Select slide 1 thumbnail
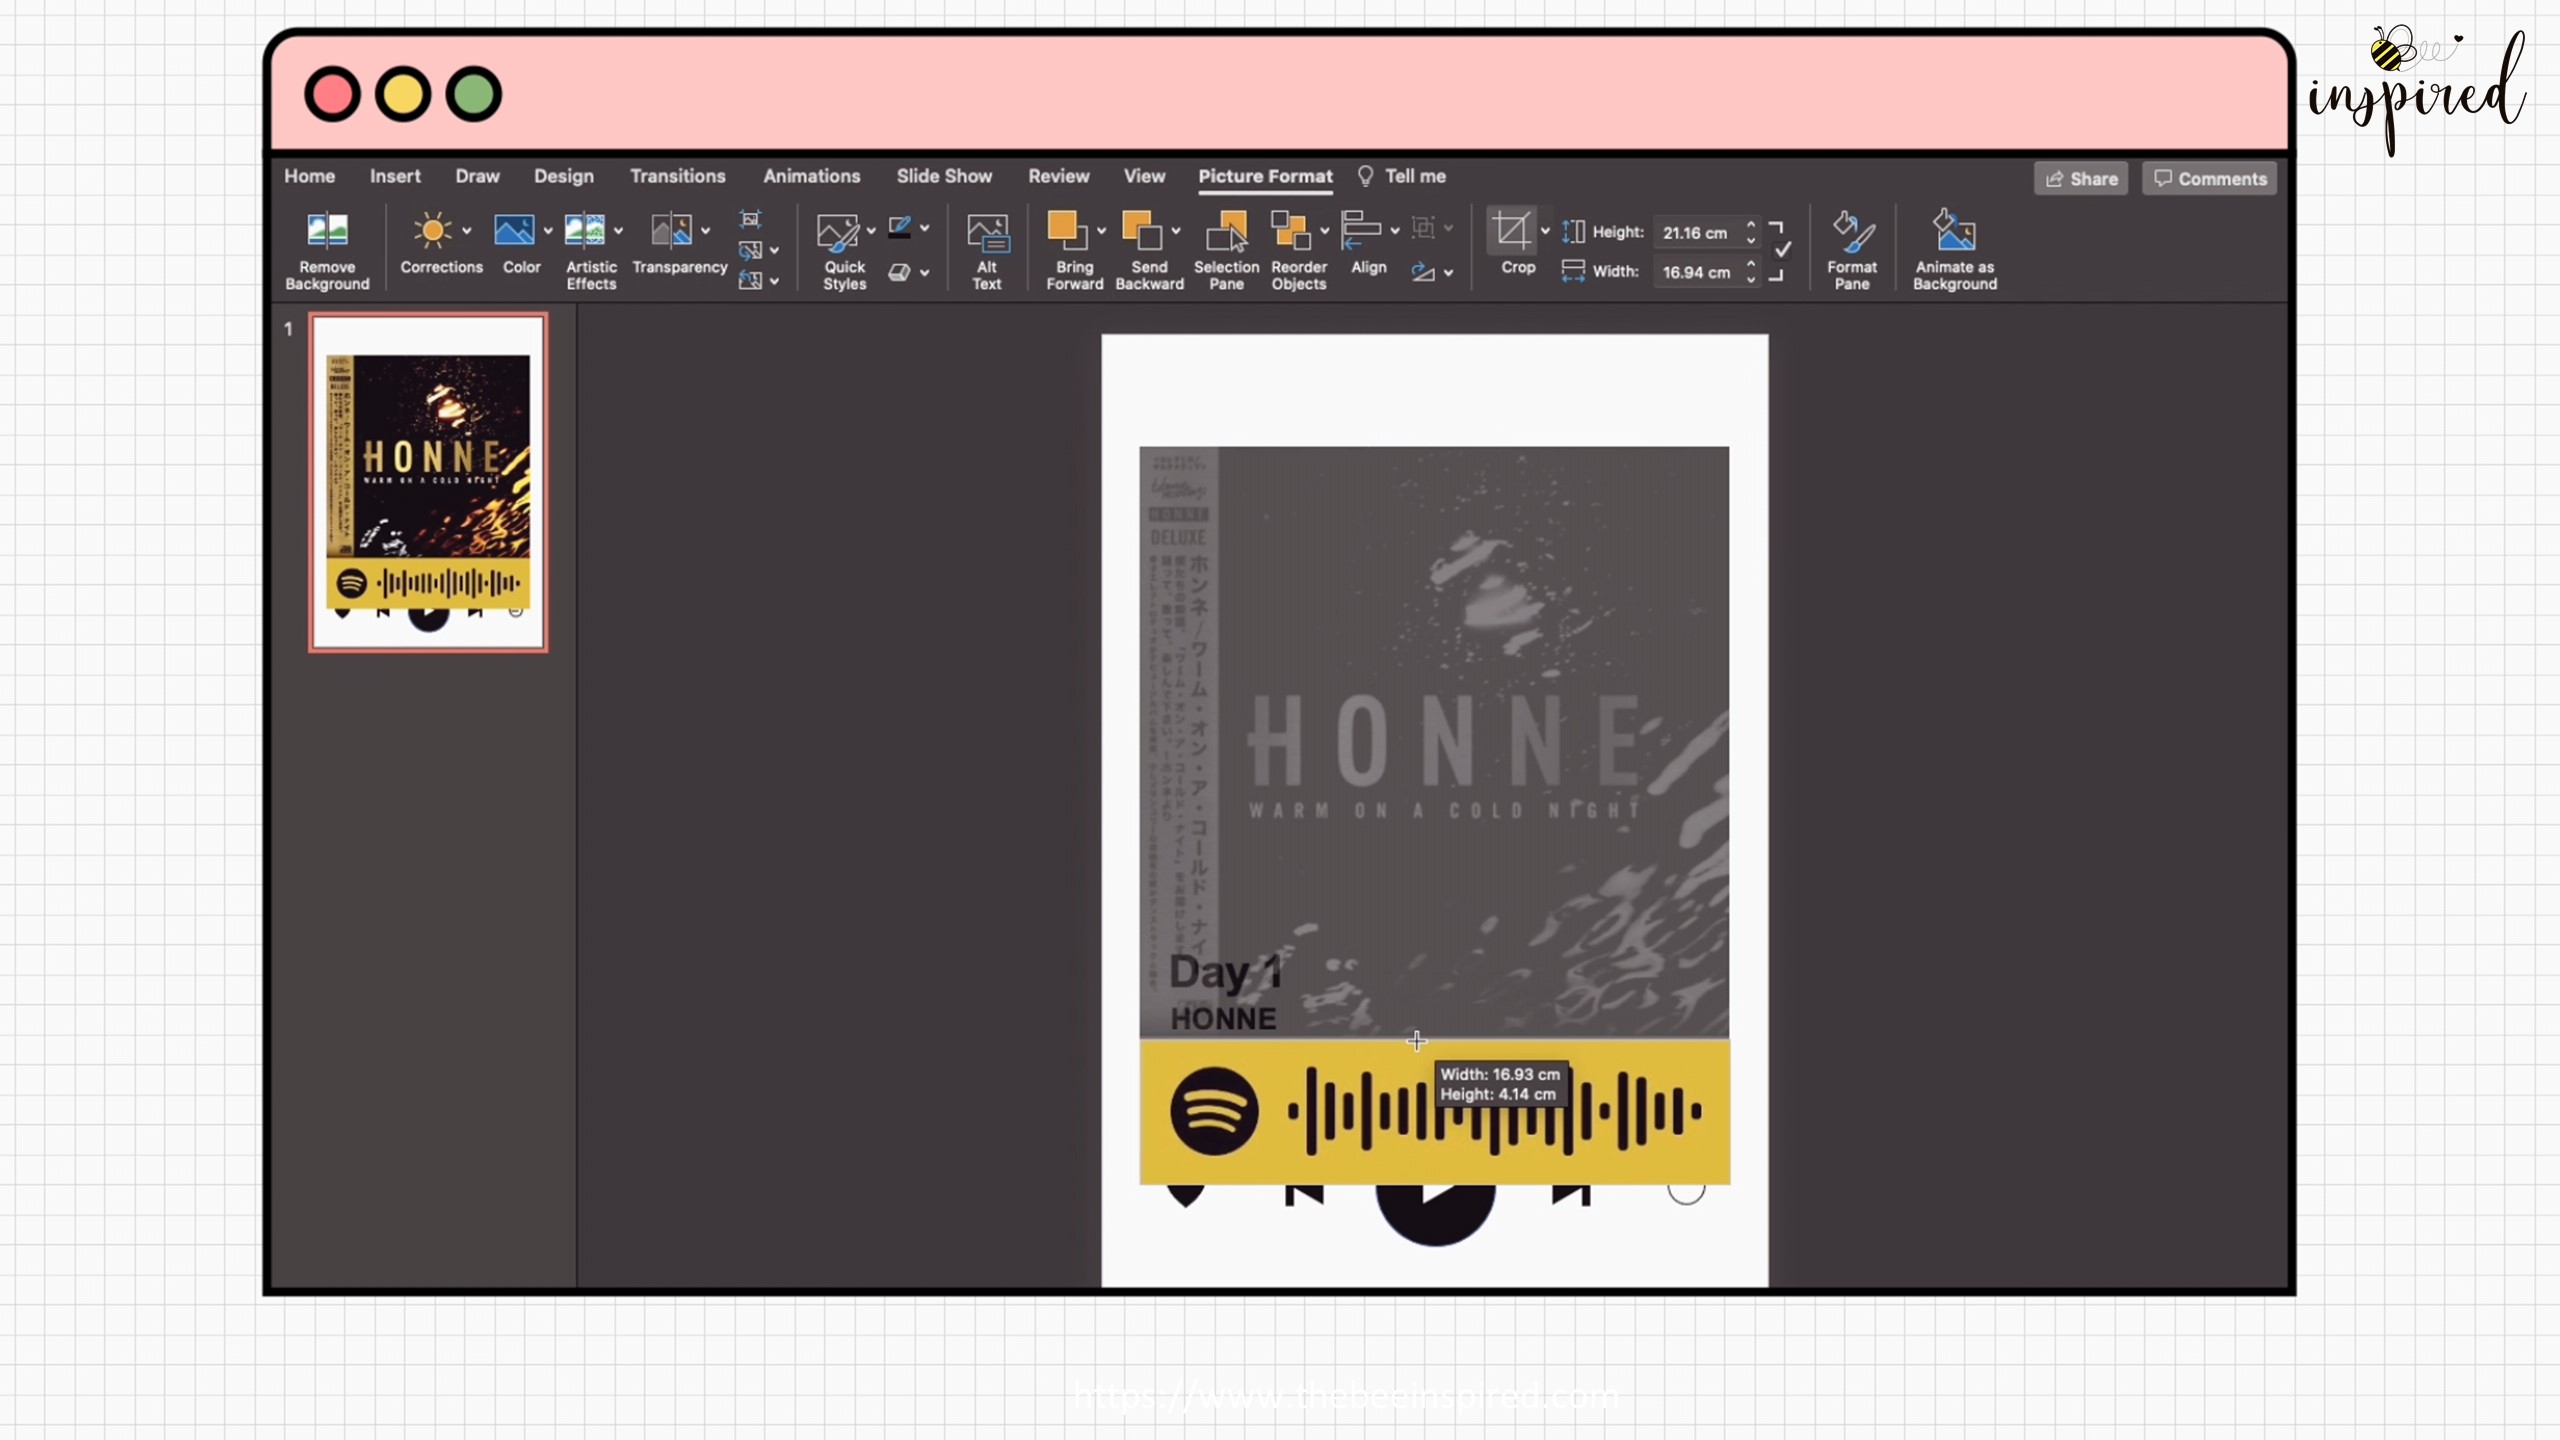This screenshot has width=2560, height=1440. (x=428, y=483)
